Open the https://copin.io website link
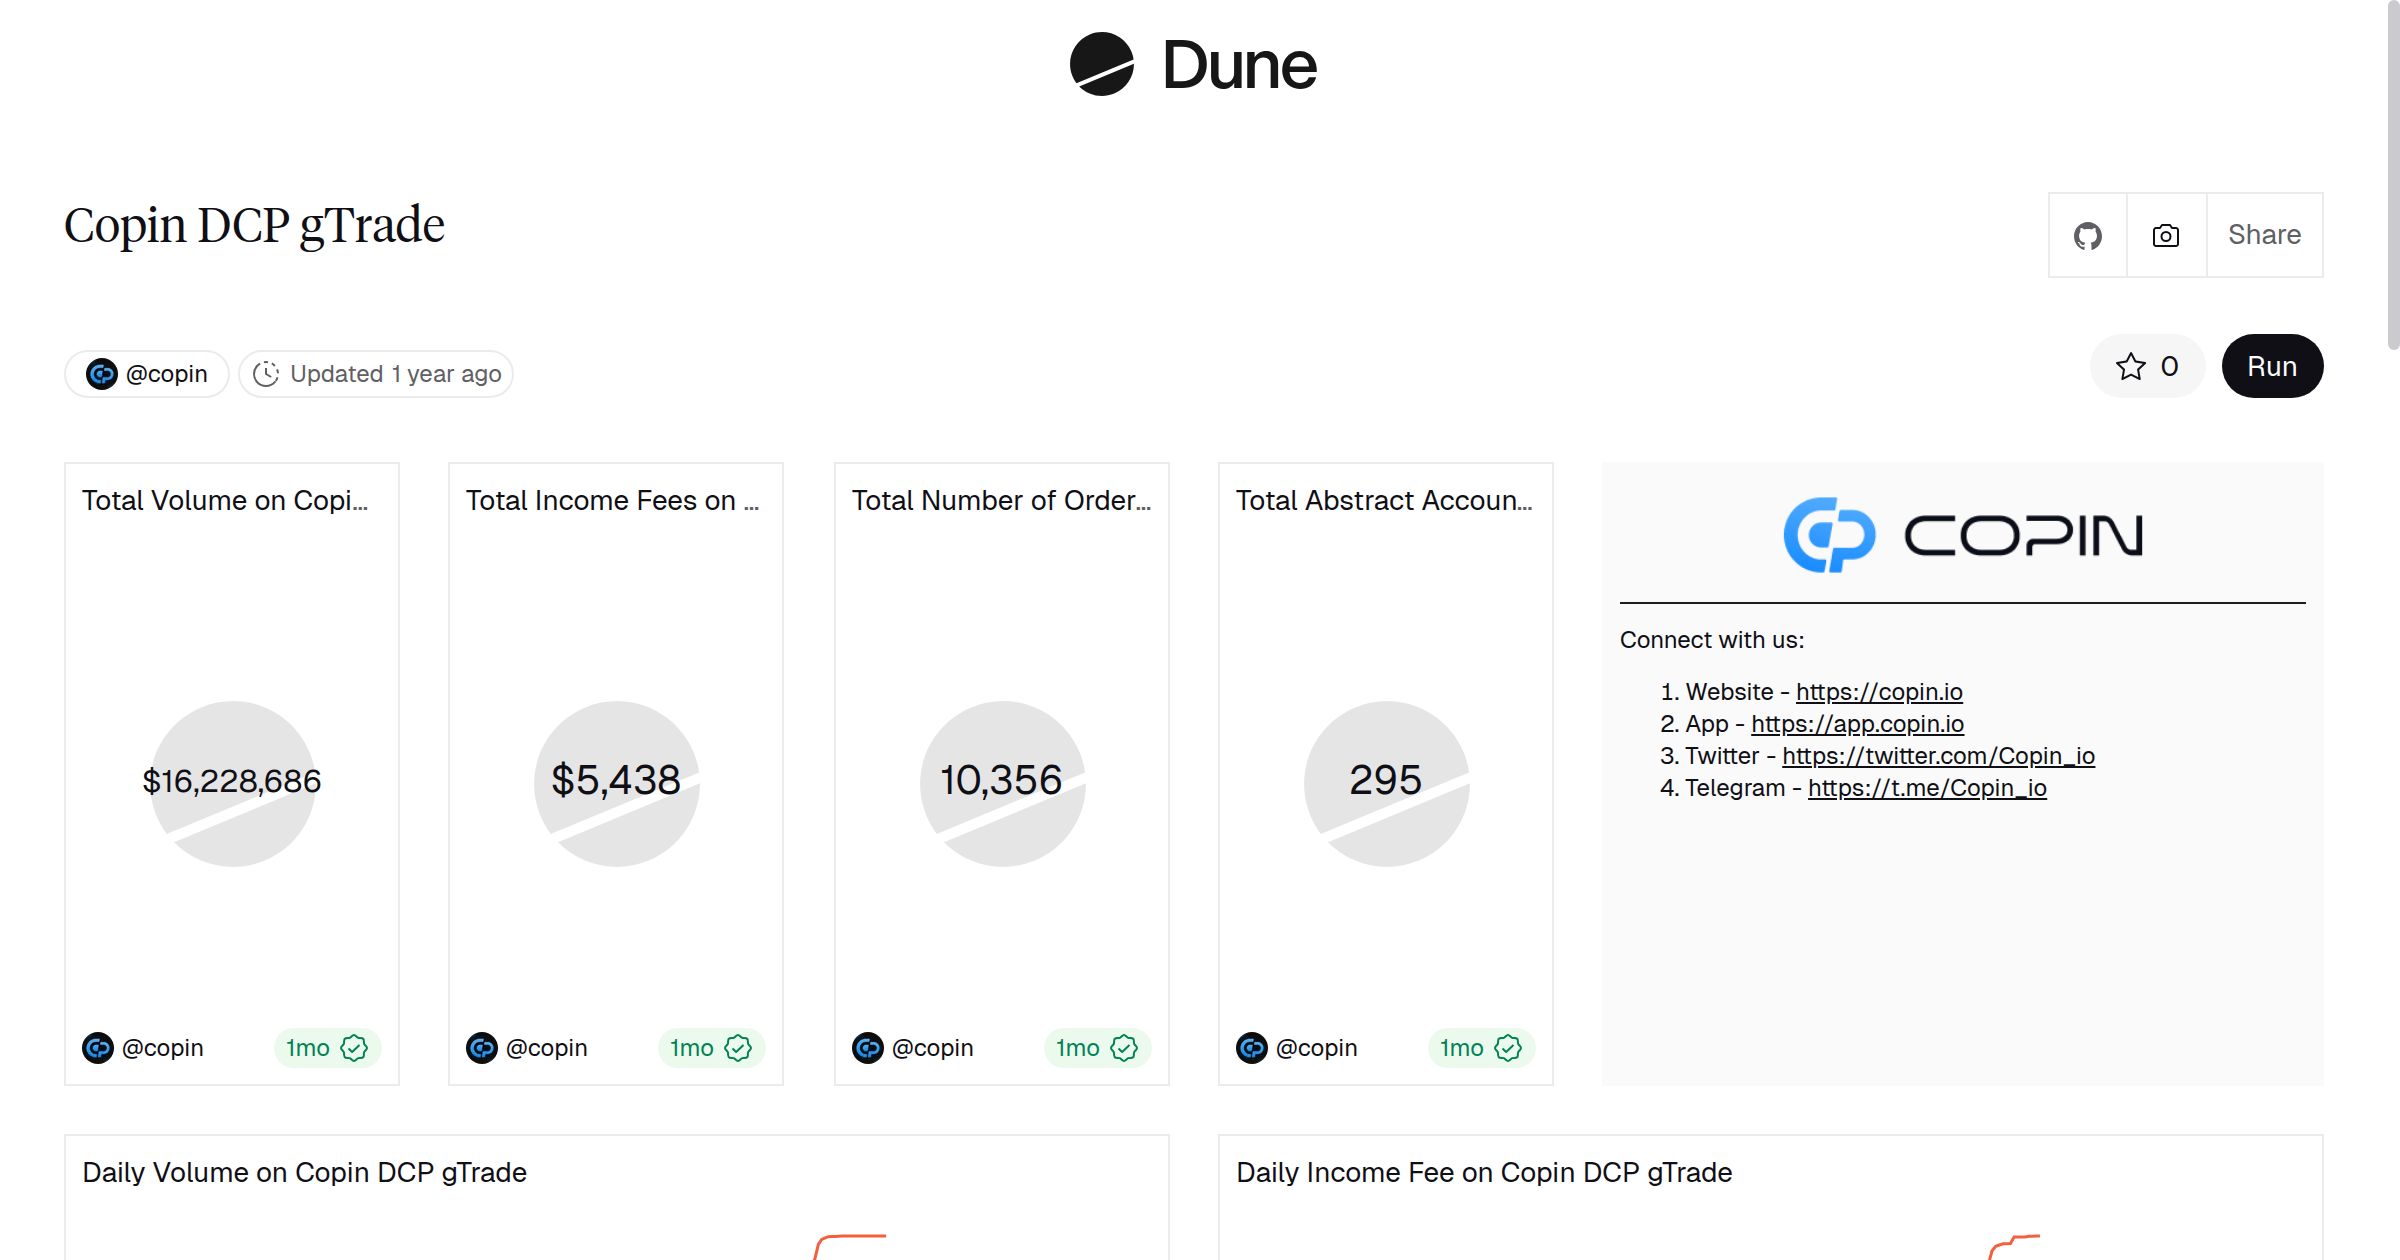 [1878, 692]
